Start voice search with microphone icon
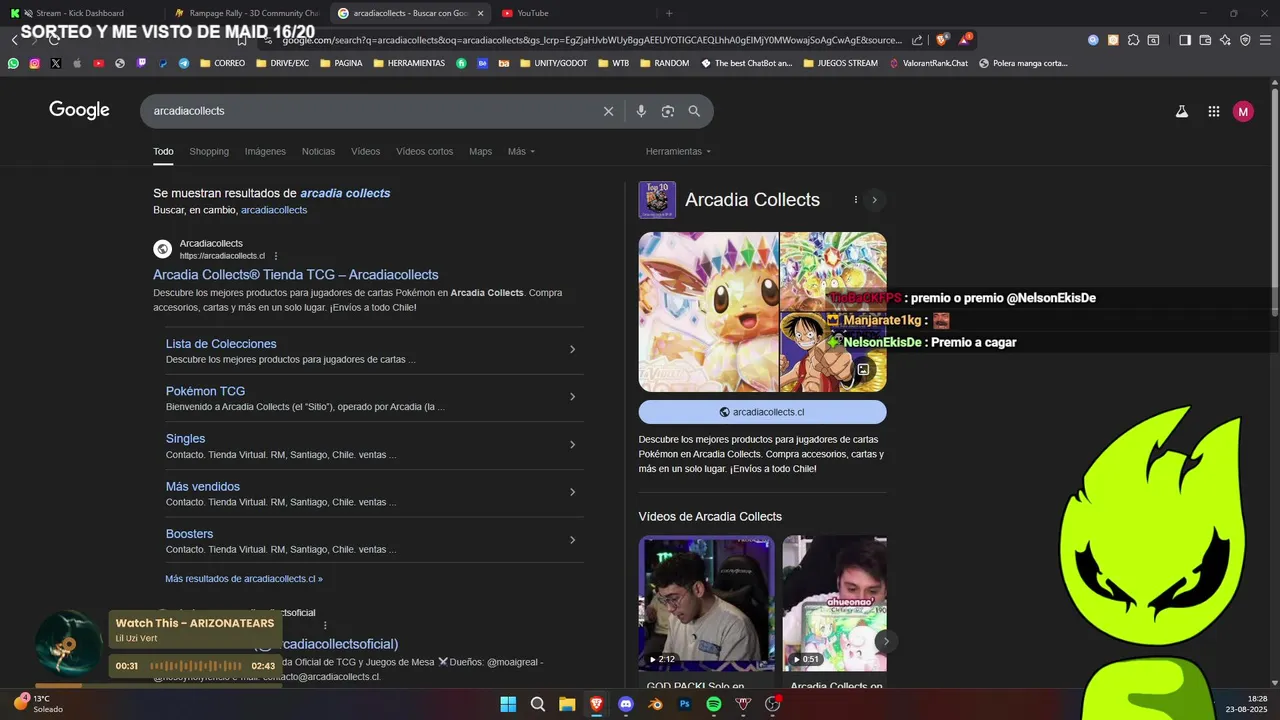1280x720 pixels. pos(641,111)
